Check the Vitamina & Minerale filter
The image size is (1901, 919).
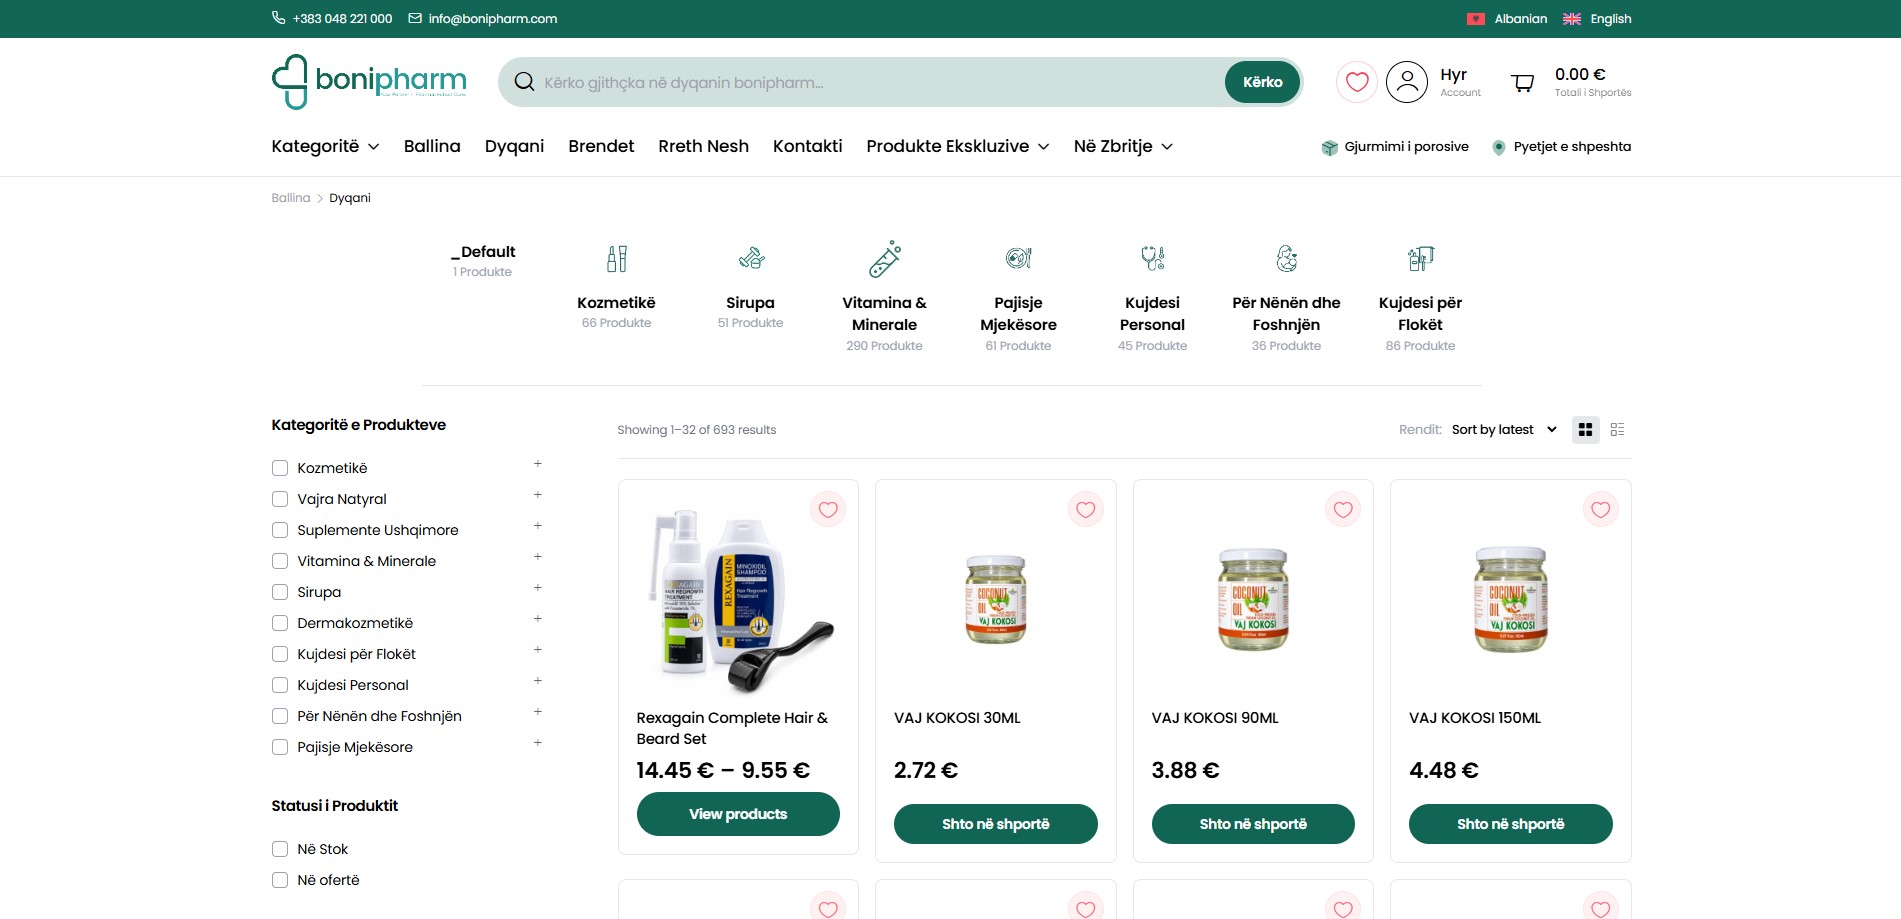pyautogui.click(x=280, y=561)
